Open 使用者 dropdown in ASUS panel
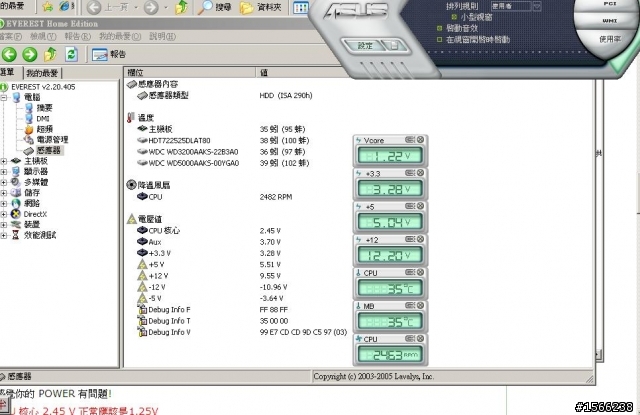The height and width of the screenshot is (415, 640). 537,6
